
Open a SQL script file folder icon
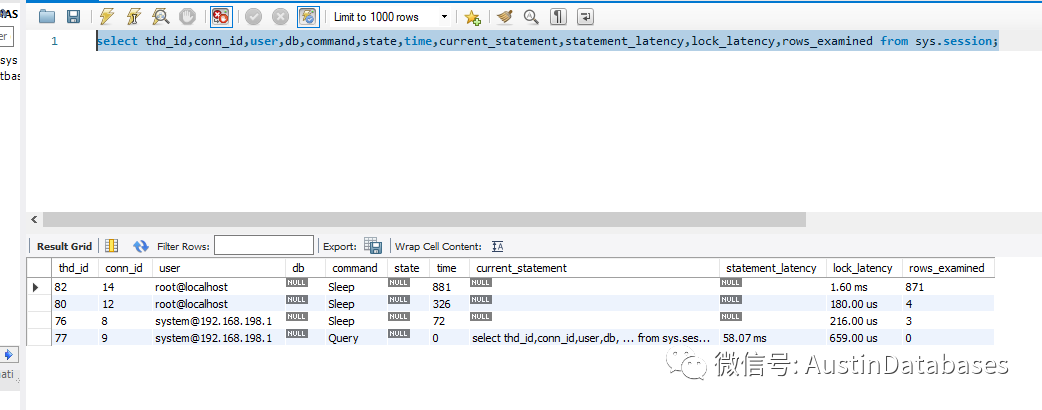click(47, 17)
